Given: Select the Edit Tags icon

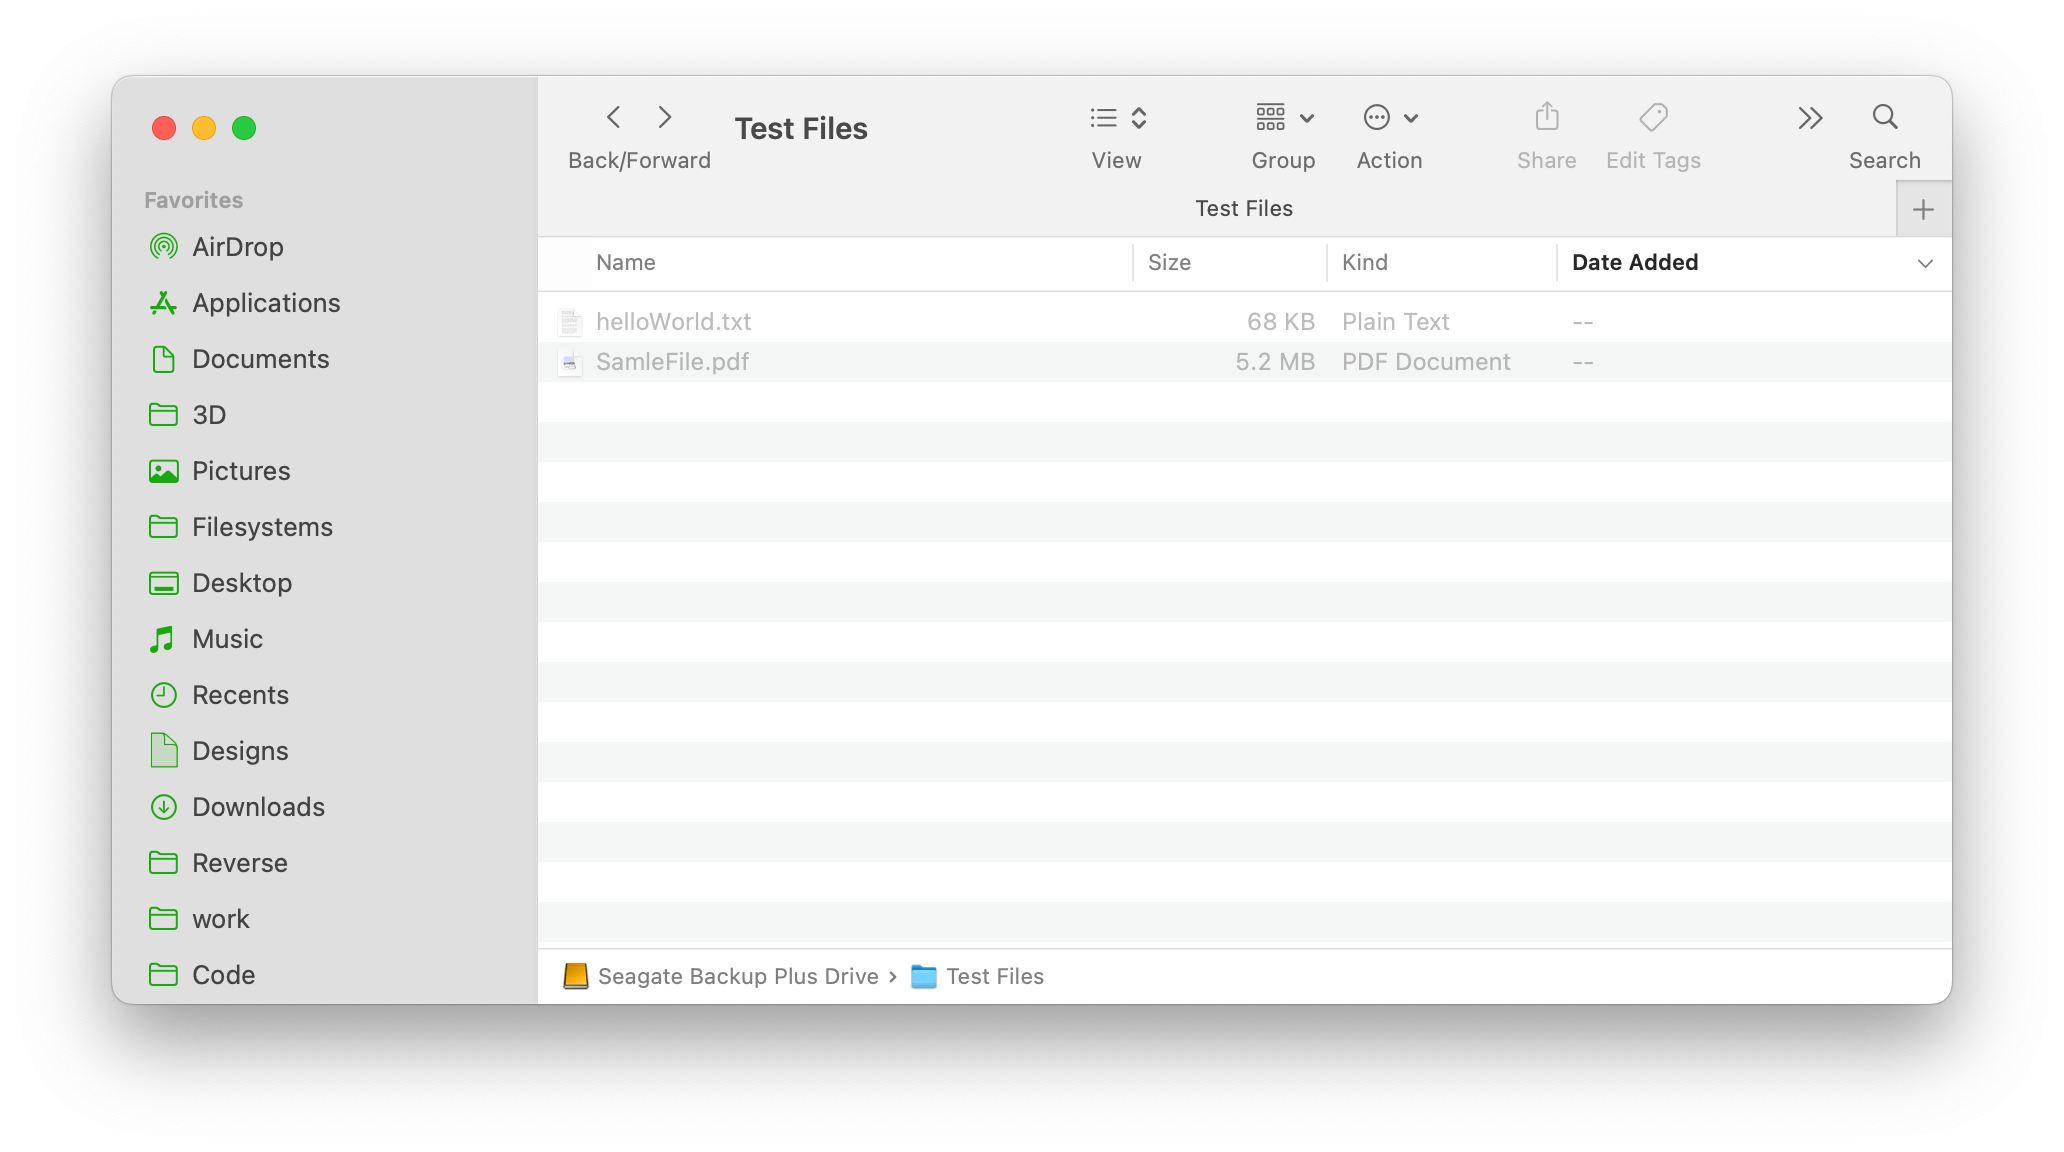Looking at the screenshot, I should 1652,117.
